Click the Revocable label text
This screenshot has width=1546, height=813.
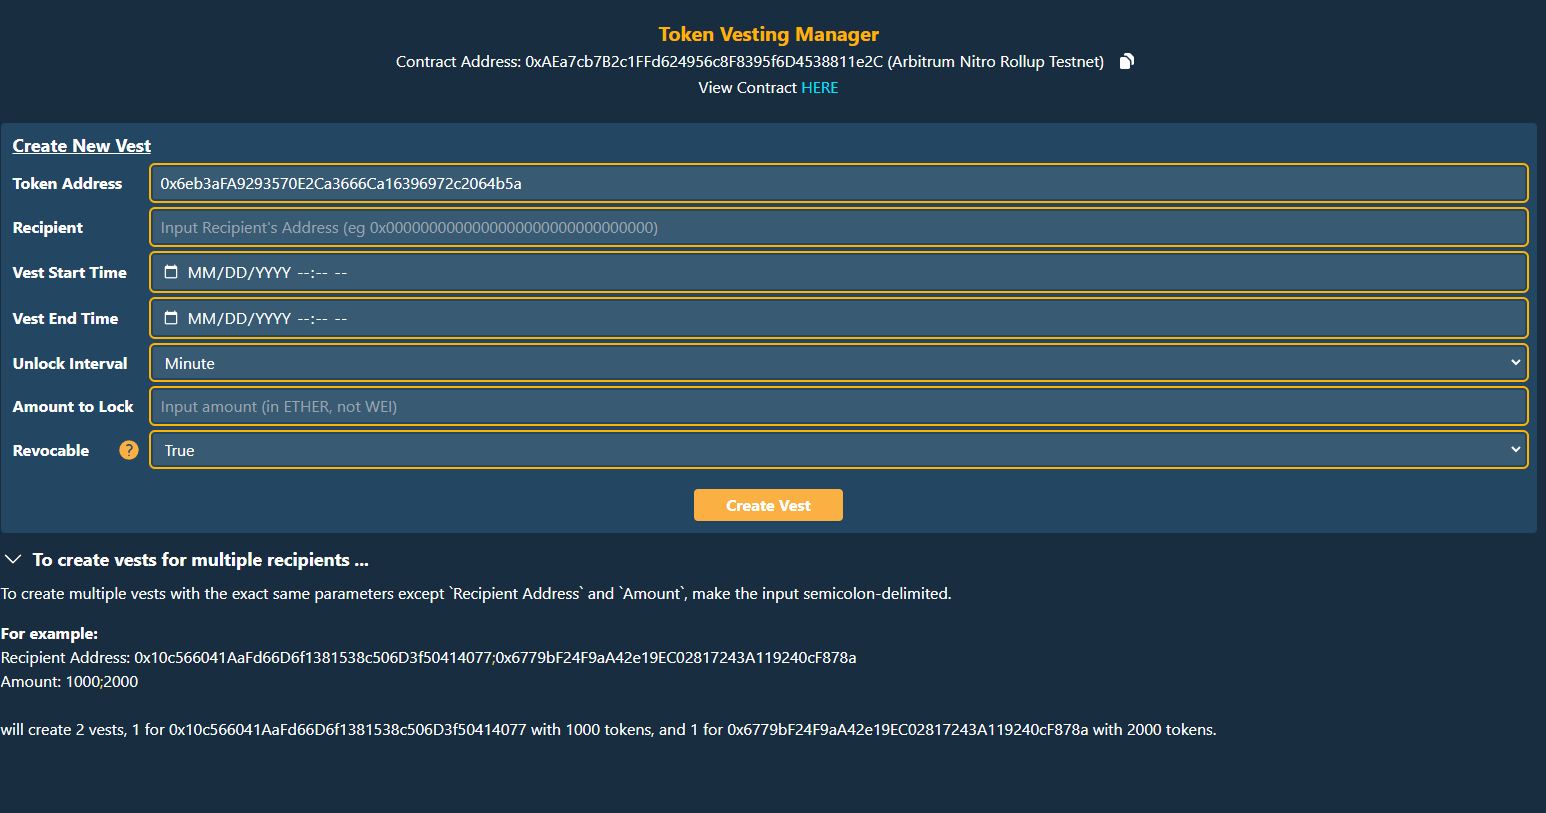coord(51,450)
